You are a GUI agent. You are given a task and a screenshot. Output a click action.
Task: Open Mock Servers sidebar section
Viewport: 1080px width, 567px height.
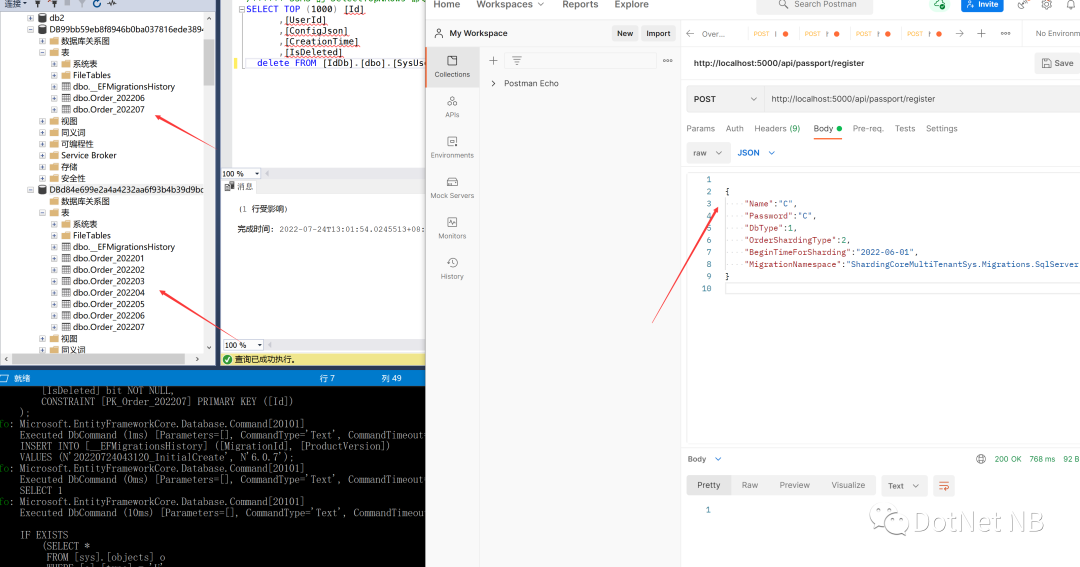pos(452,187)
